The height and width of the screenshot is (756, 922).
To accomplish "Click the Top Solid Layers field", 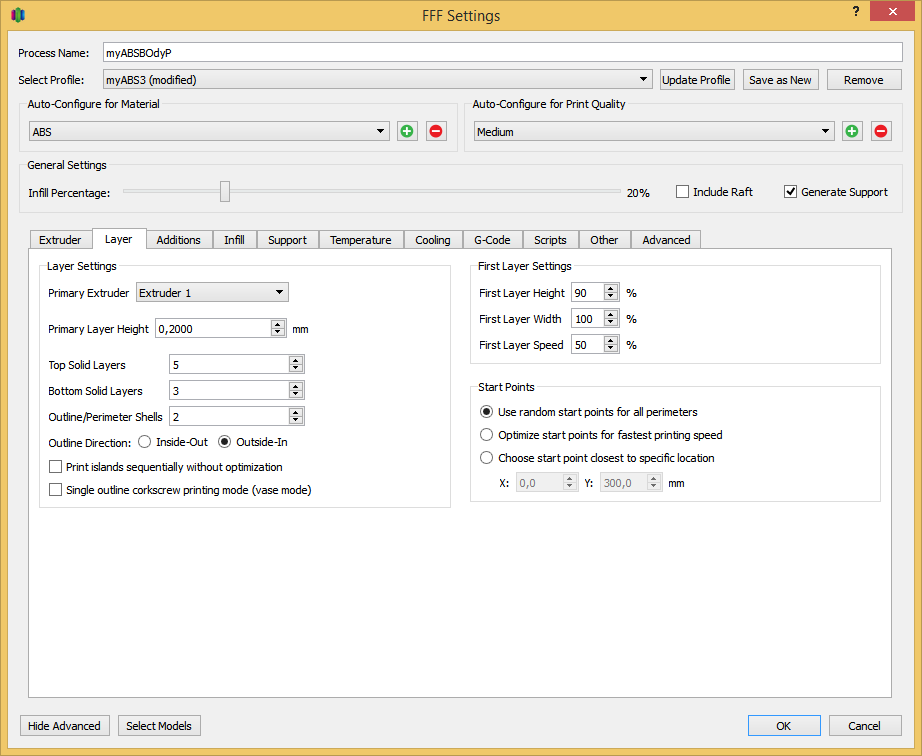I will coord(229,364).
